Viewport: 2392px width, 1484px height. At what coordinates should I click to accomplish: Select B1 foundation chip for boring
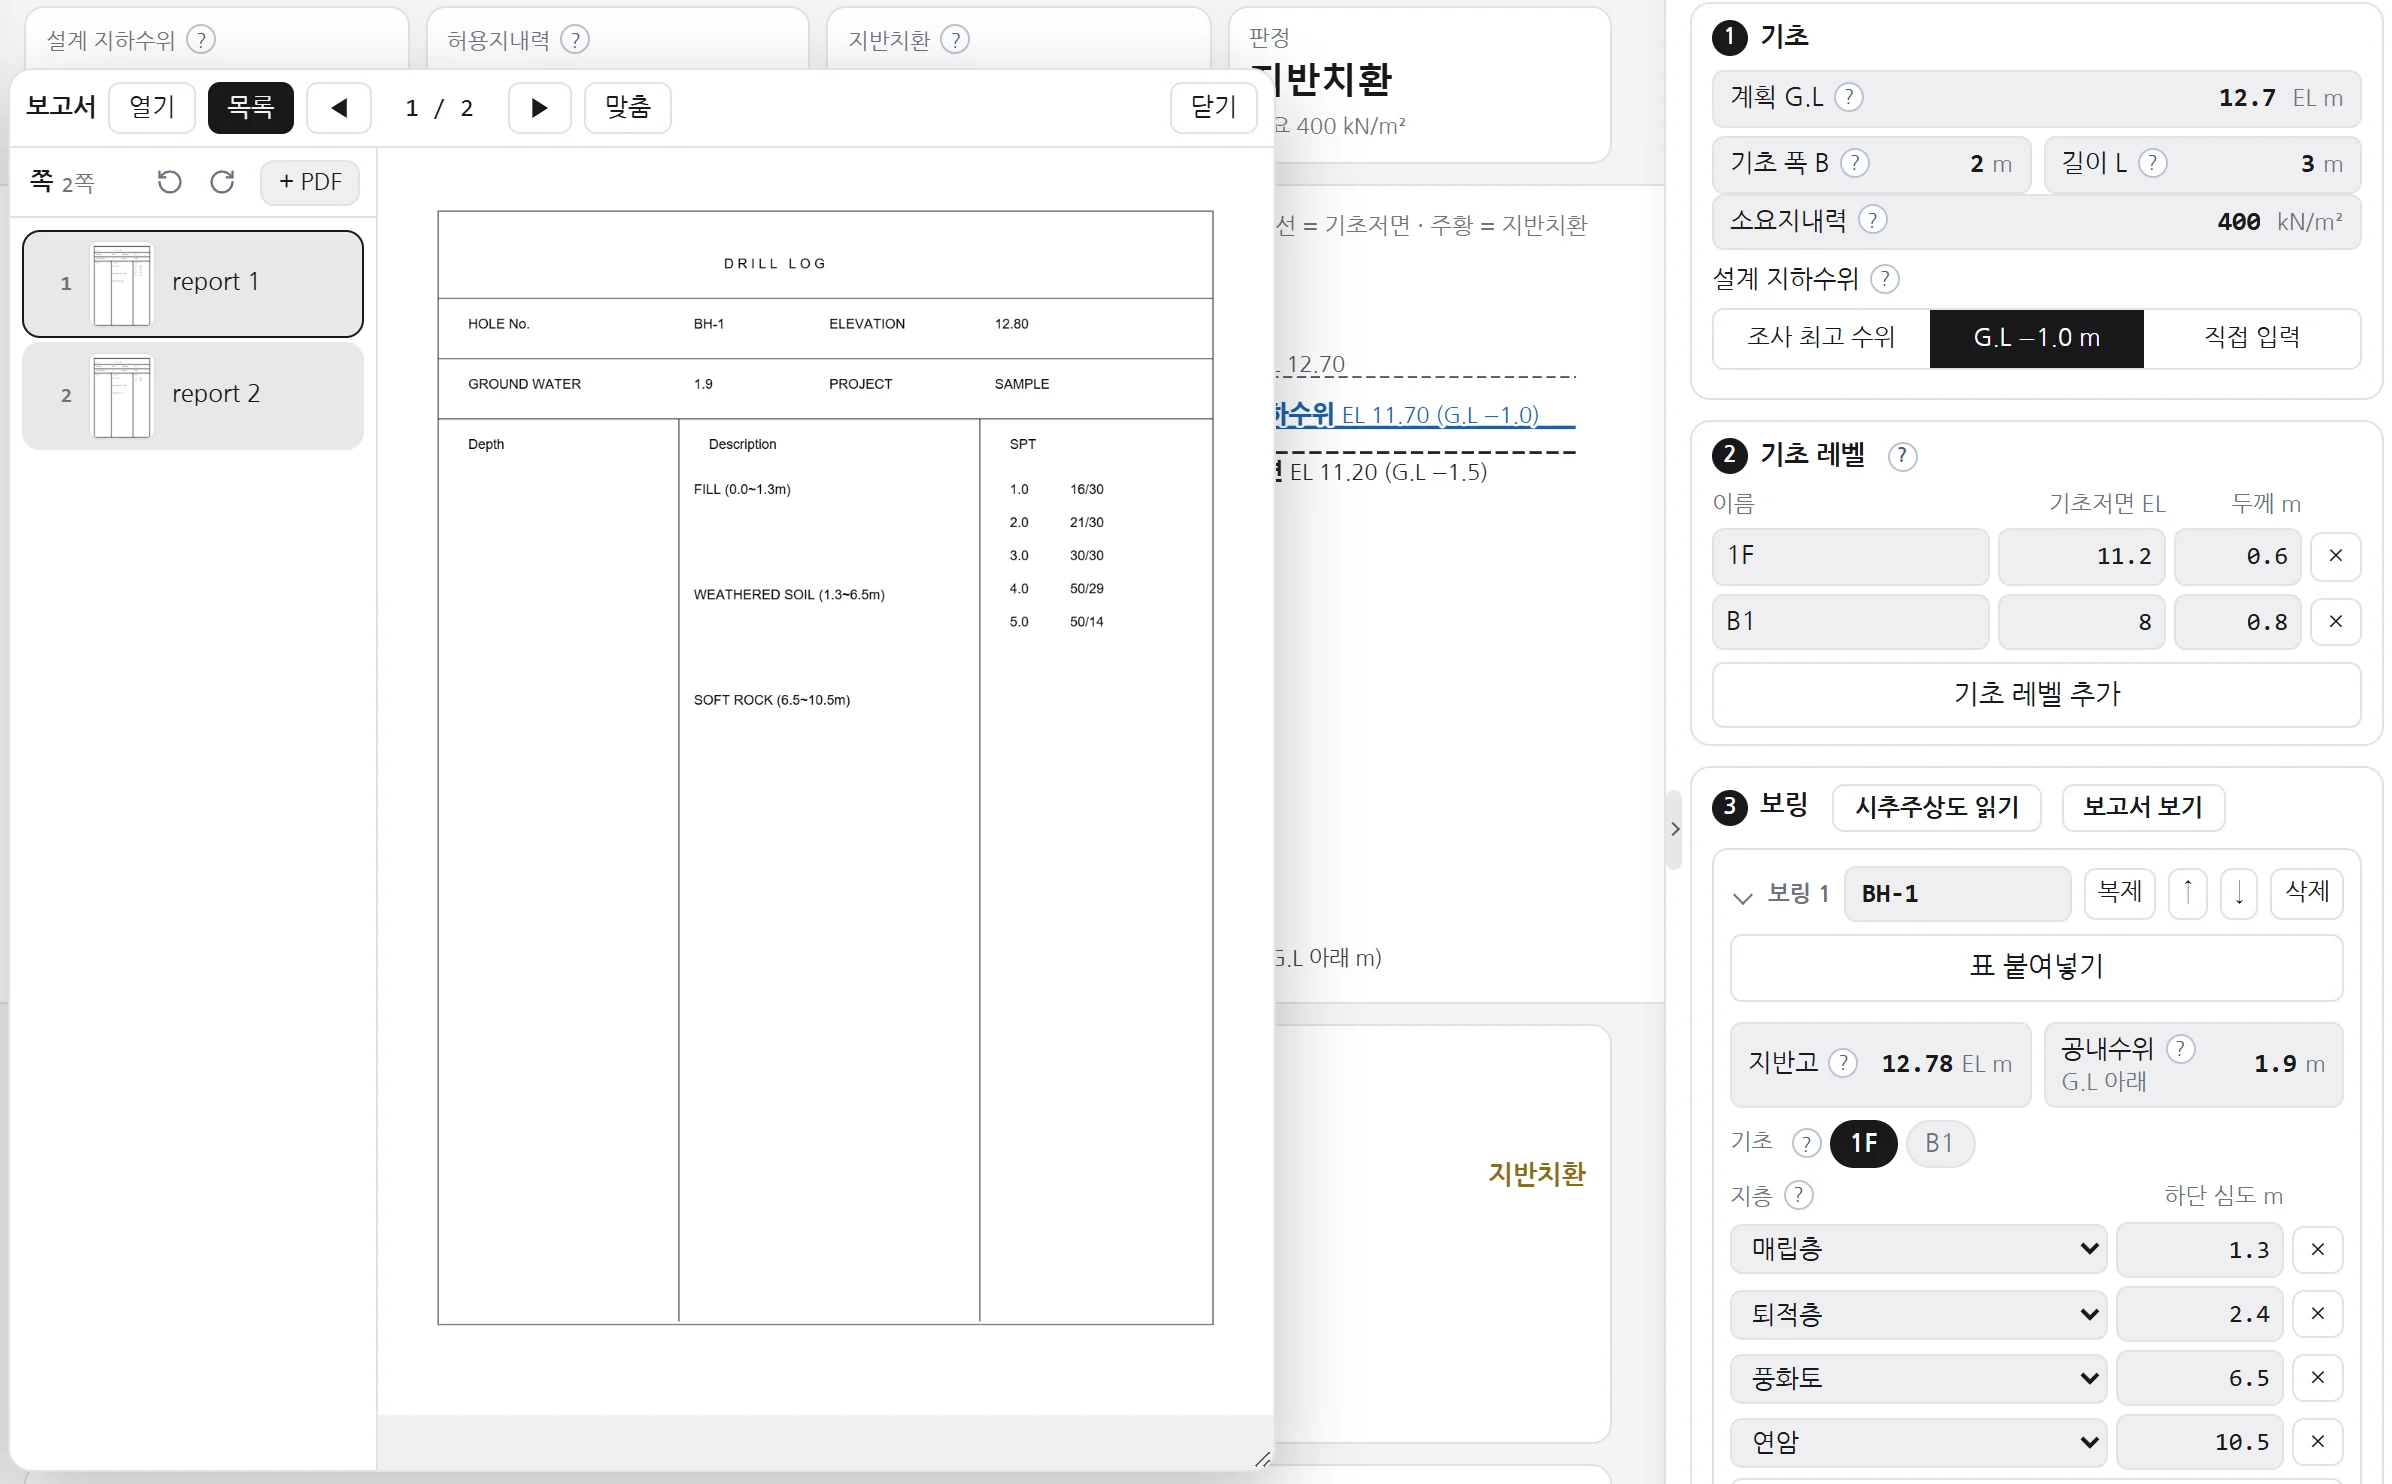tap(1939, 1143)
